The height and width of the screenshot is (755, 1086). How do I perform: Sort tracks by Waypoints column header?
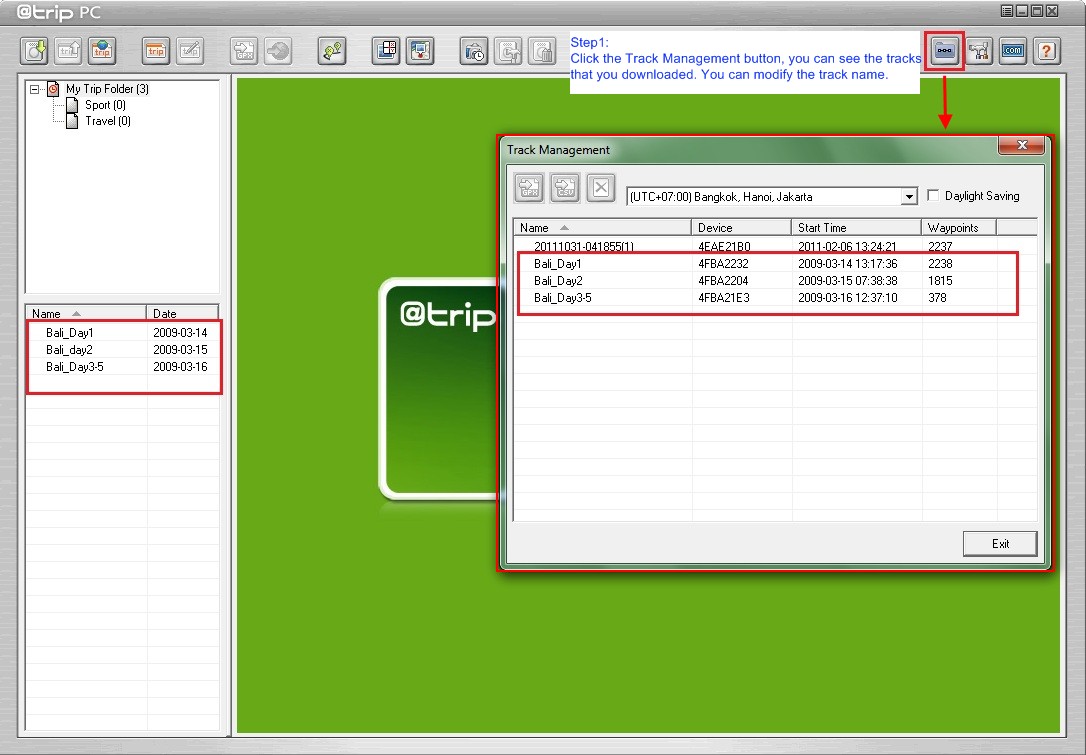959,228
